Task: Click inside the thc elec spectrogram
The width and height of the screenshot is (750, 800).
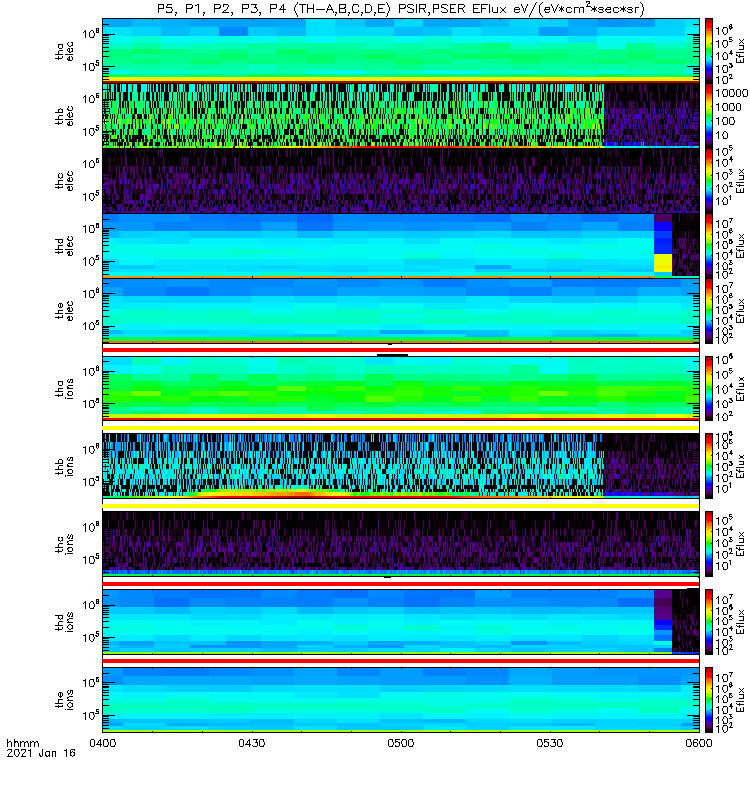Action: coord(401,181)
